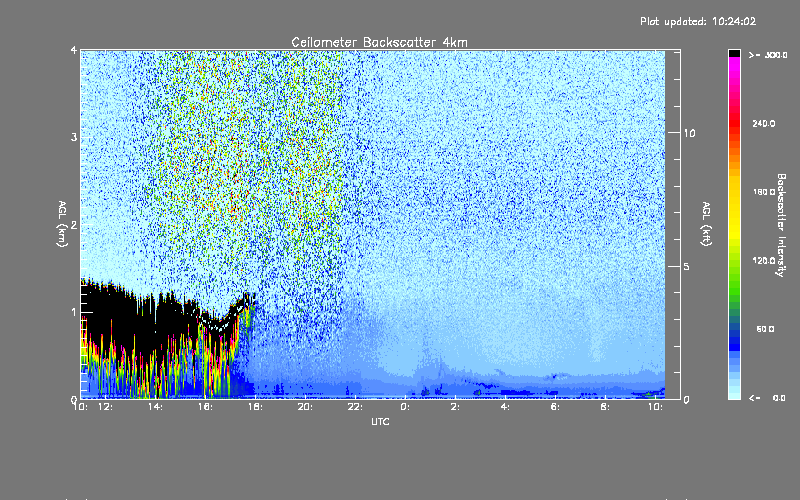Click the 3 tick on the AGL (km) axis
Image resolution: width=800 pixels, height=500 pixels.
click(74, 137)
